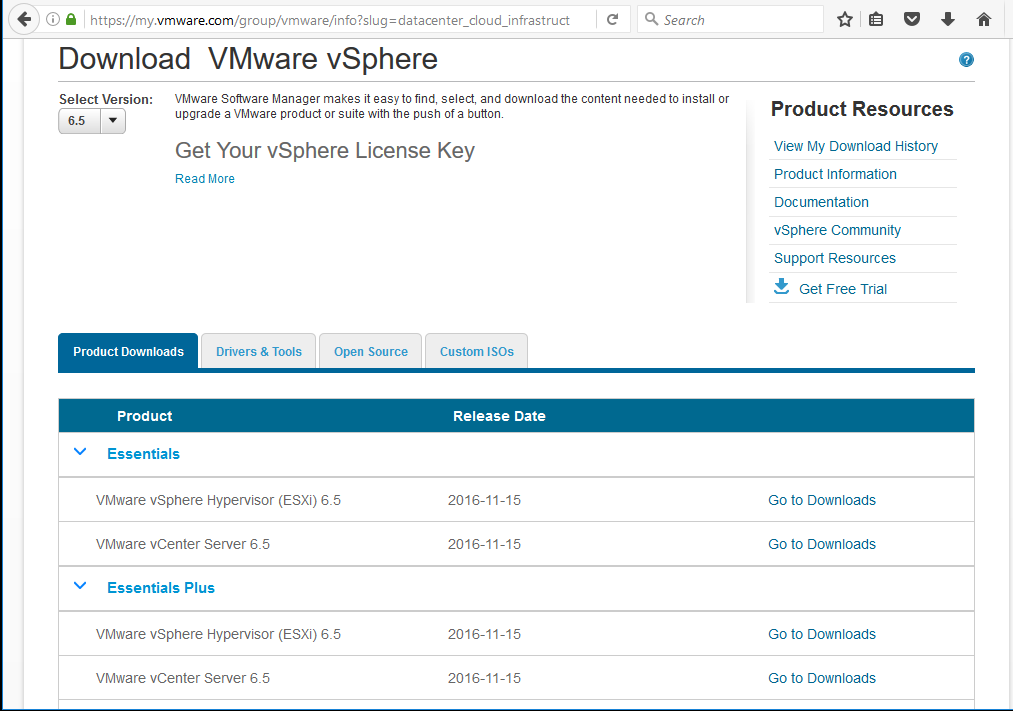The image size is (1013, 711).
Task: Open Product Information link
Action: click(x=835, y=174)
